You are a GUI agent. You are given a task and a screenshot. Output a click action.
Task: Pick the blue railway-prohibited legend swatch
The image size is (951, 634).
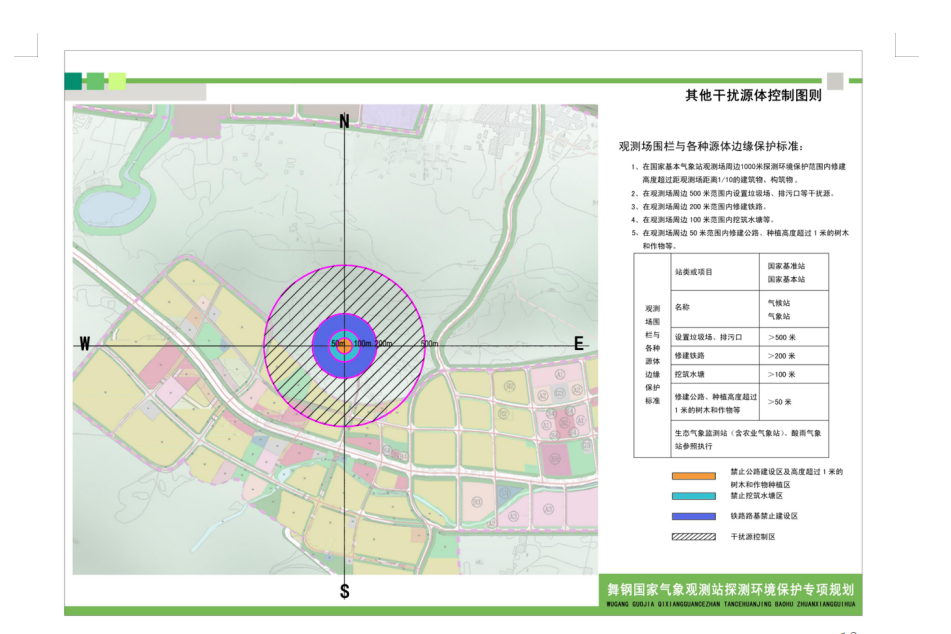coord(693,516)
